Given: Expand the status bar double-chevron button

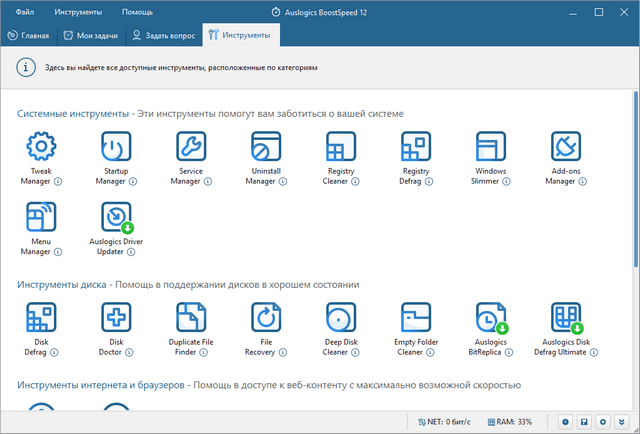Looking at the screenshot, I should click(x=622, y=422).
